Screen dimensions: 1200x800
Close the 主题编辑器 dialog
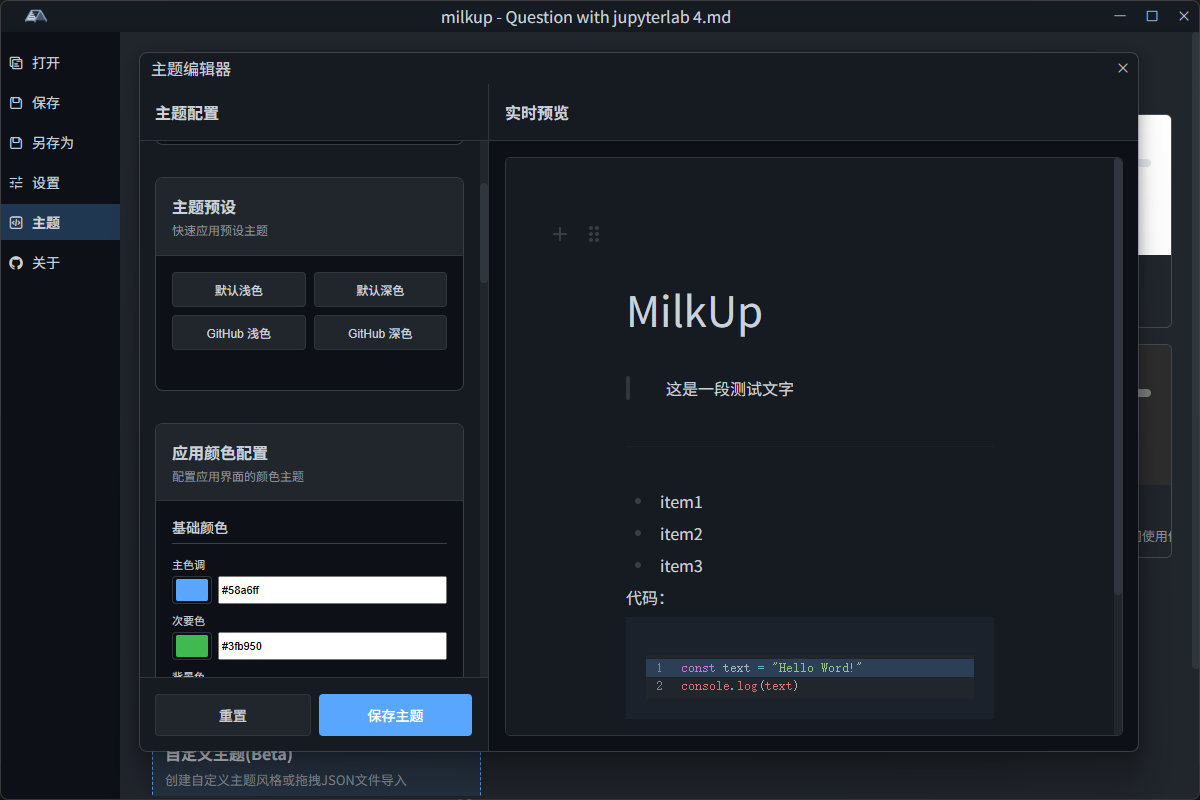1122,67
